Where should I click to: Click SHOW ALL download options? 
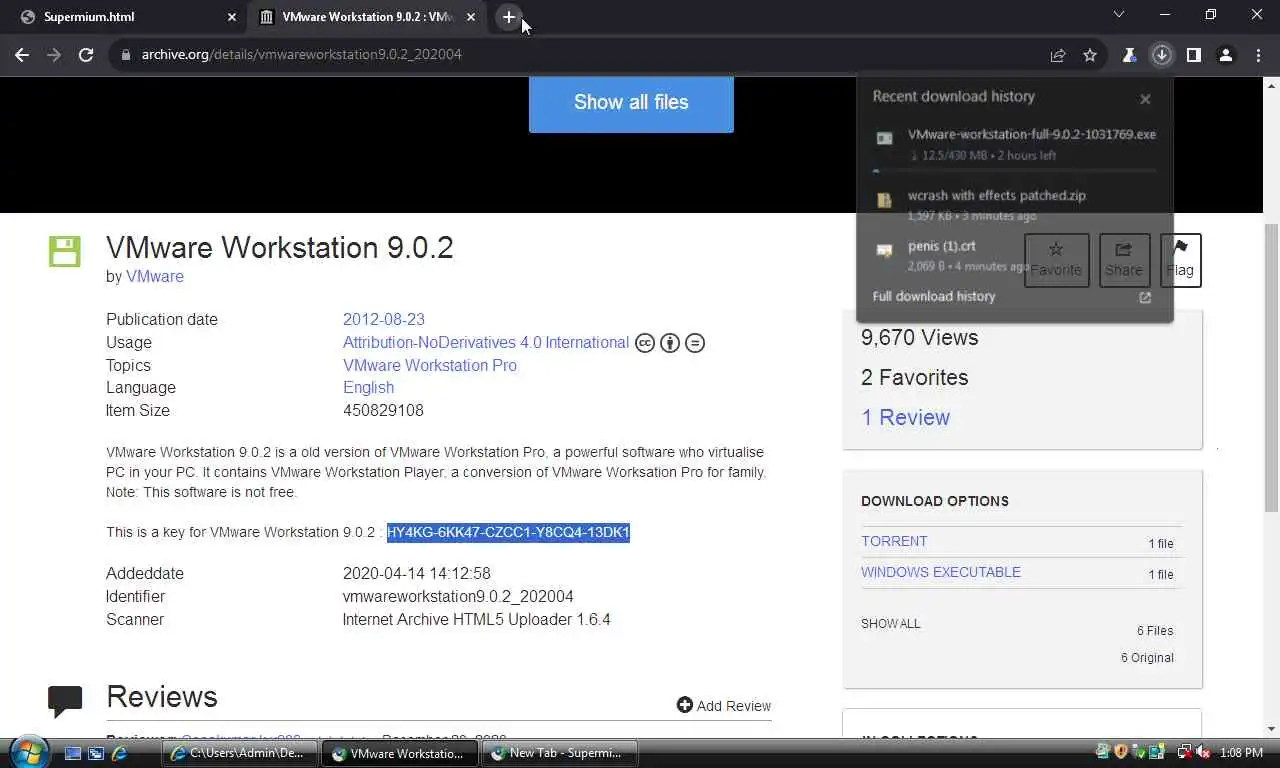[890, 624]
